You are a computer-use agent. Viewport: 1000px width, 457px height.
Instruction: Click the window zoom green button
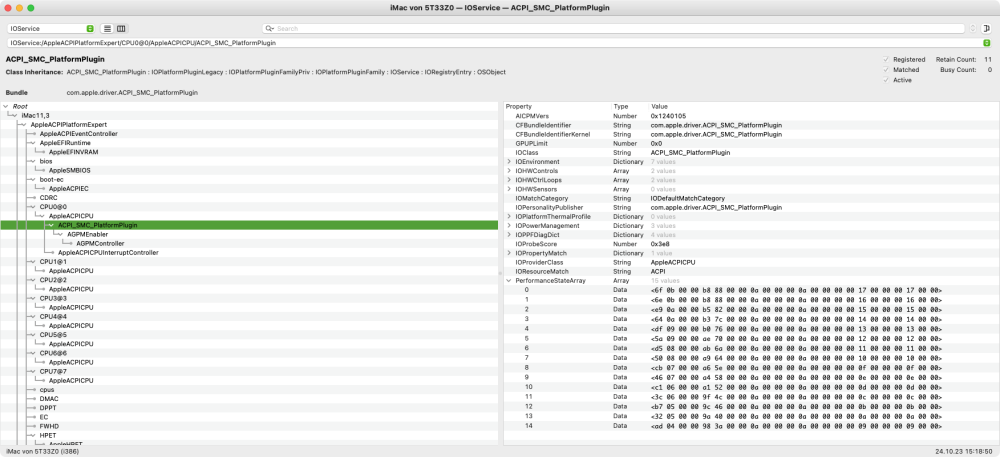click(x=31, y=8)
